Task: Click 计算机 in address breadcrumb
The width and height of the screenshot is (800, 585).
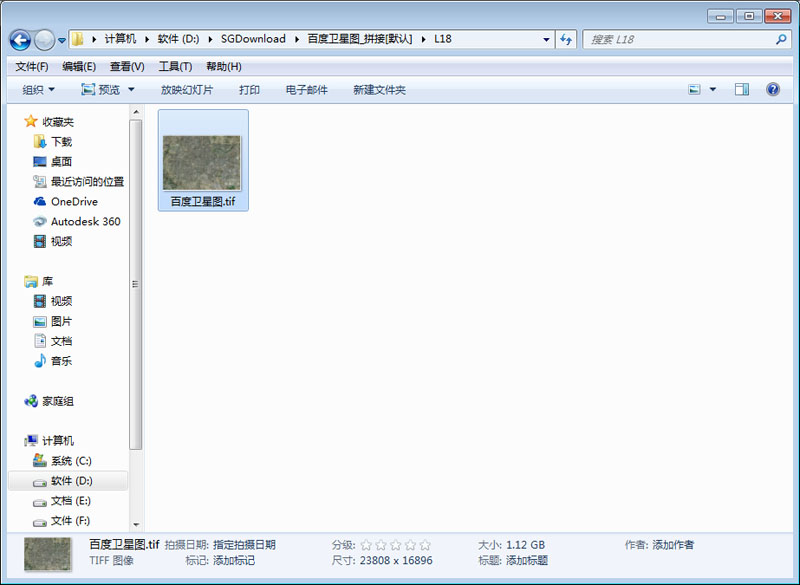Action: 120,39
